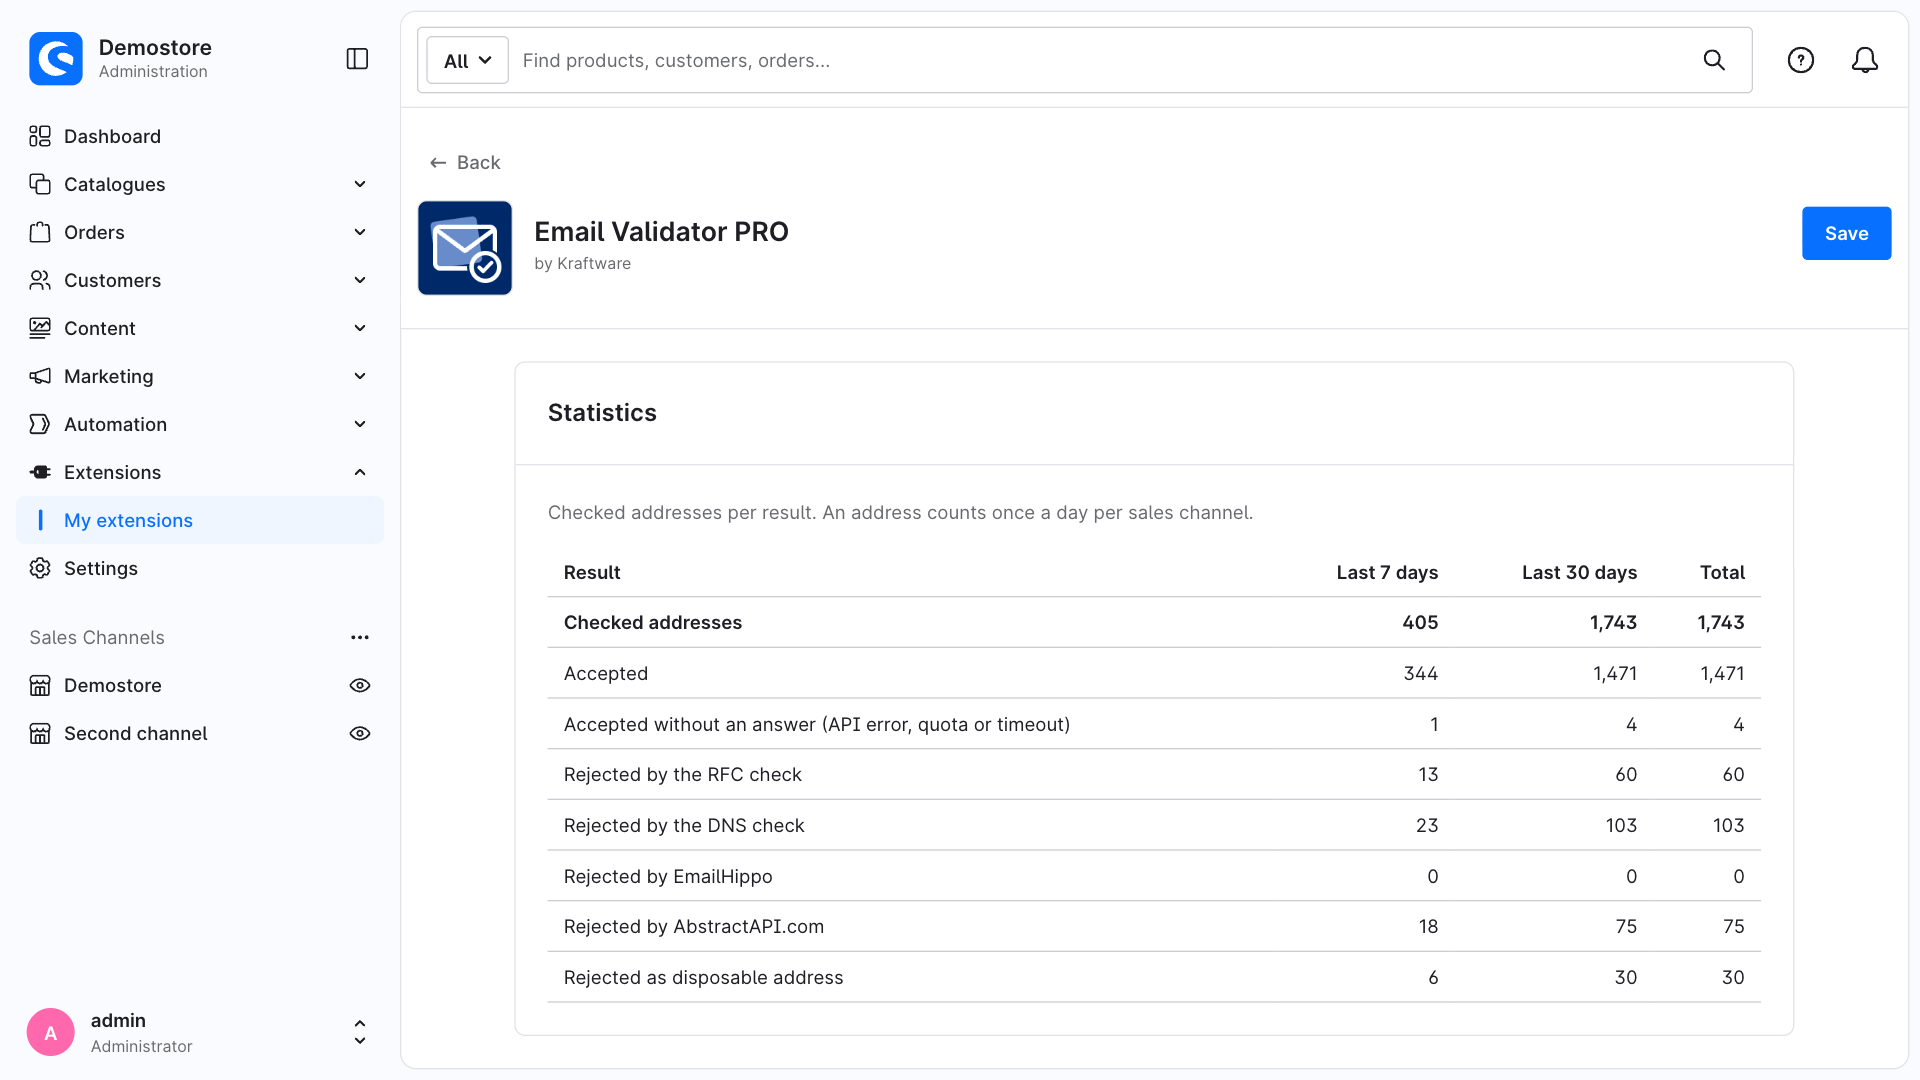Click the search magnifier icon
Viewport: 1920px width, 1080px height.
[x=1714, y=60]
